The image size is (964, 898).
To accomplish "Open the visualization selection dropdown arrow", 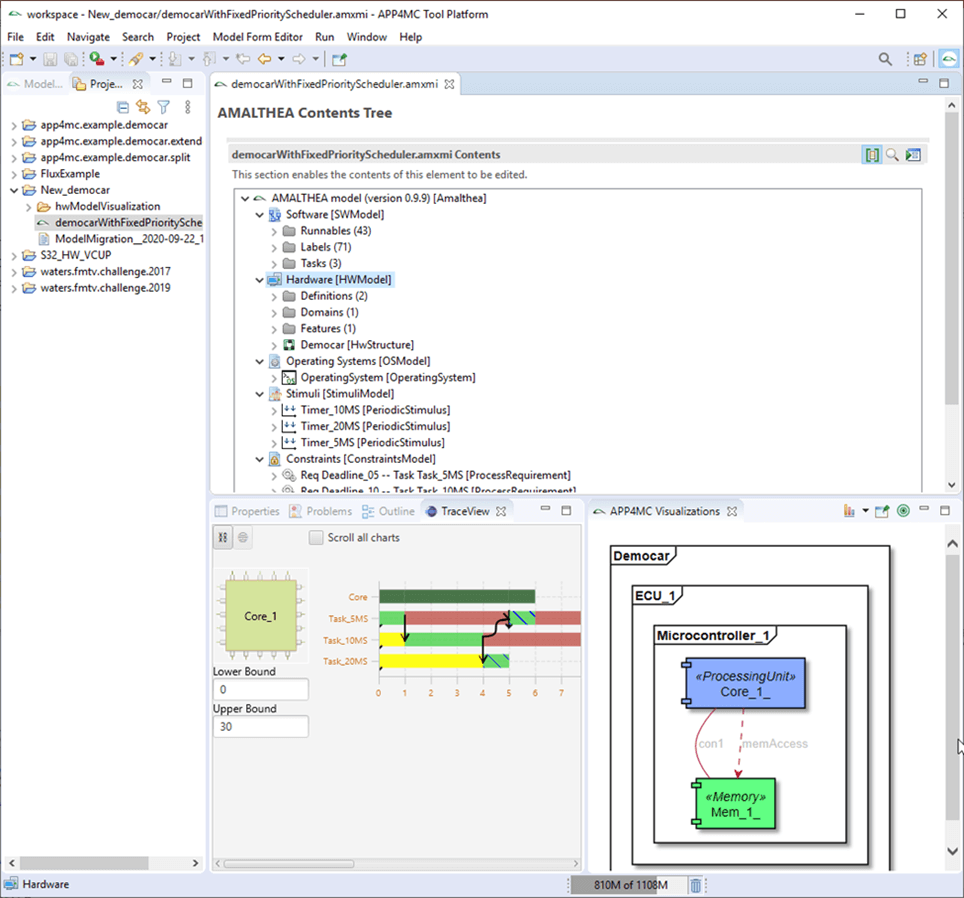I will coord(866,511).
